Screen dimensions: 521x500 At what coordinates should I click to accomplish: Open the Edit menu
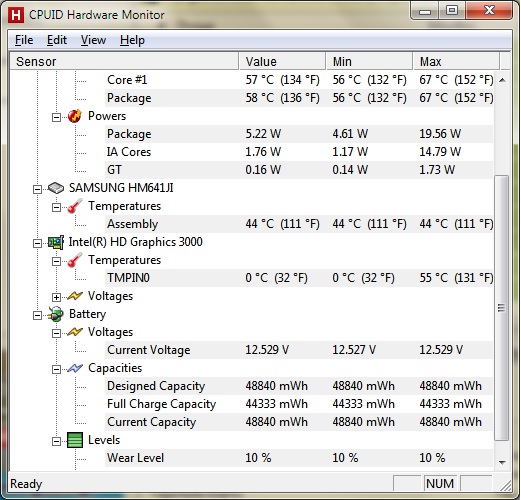click(57, 40)
